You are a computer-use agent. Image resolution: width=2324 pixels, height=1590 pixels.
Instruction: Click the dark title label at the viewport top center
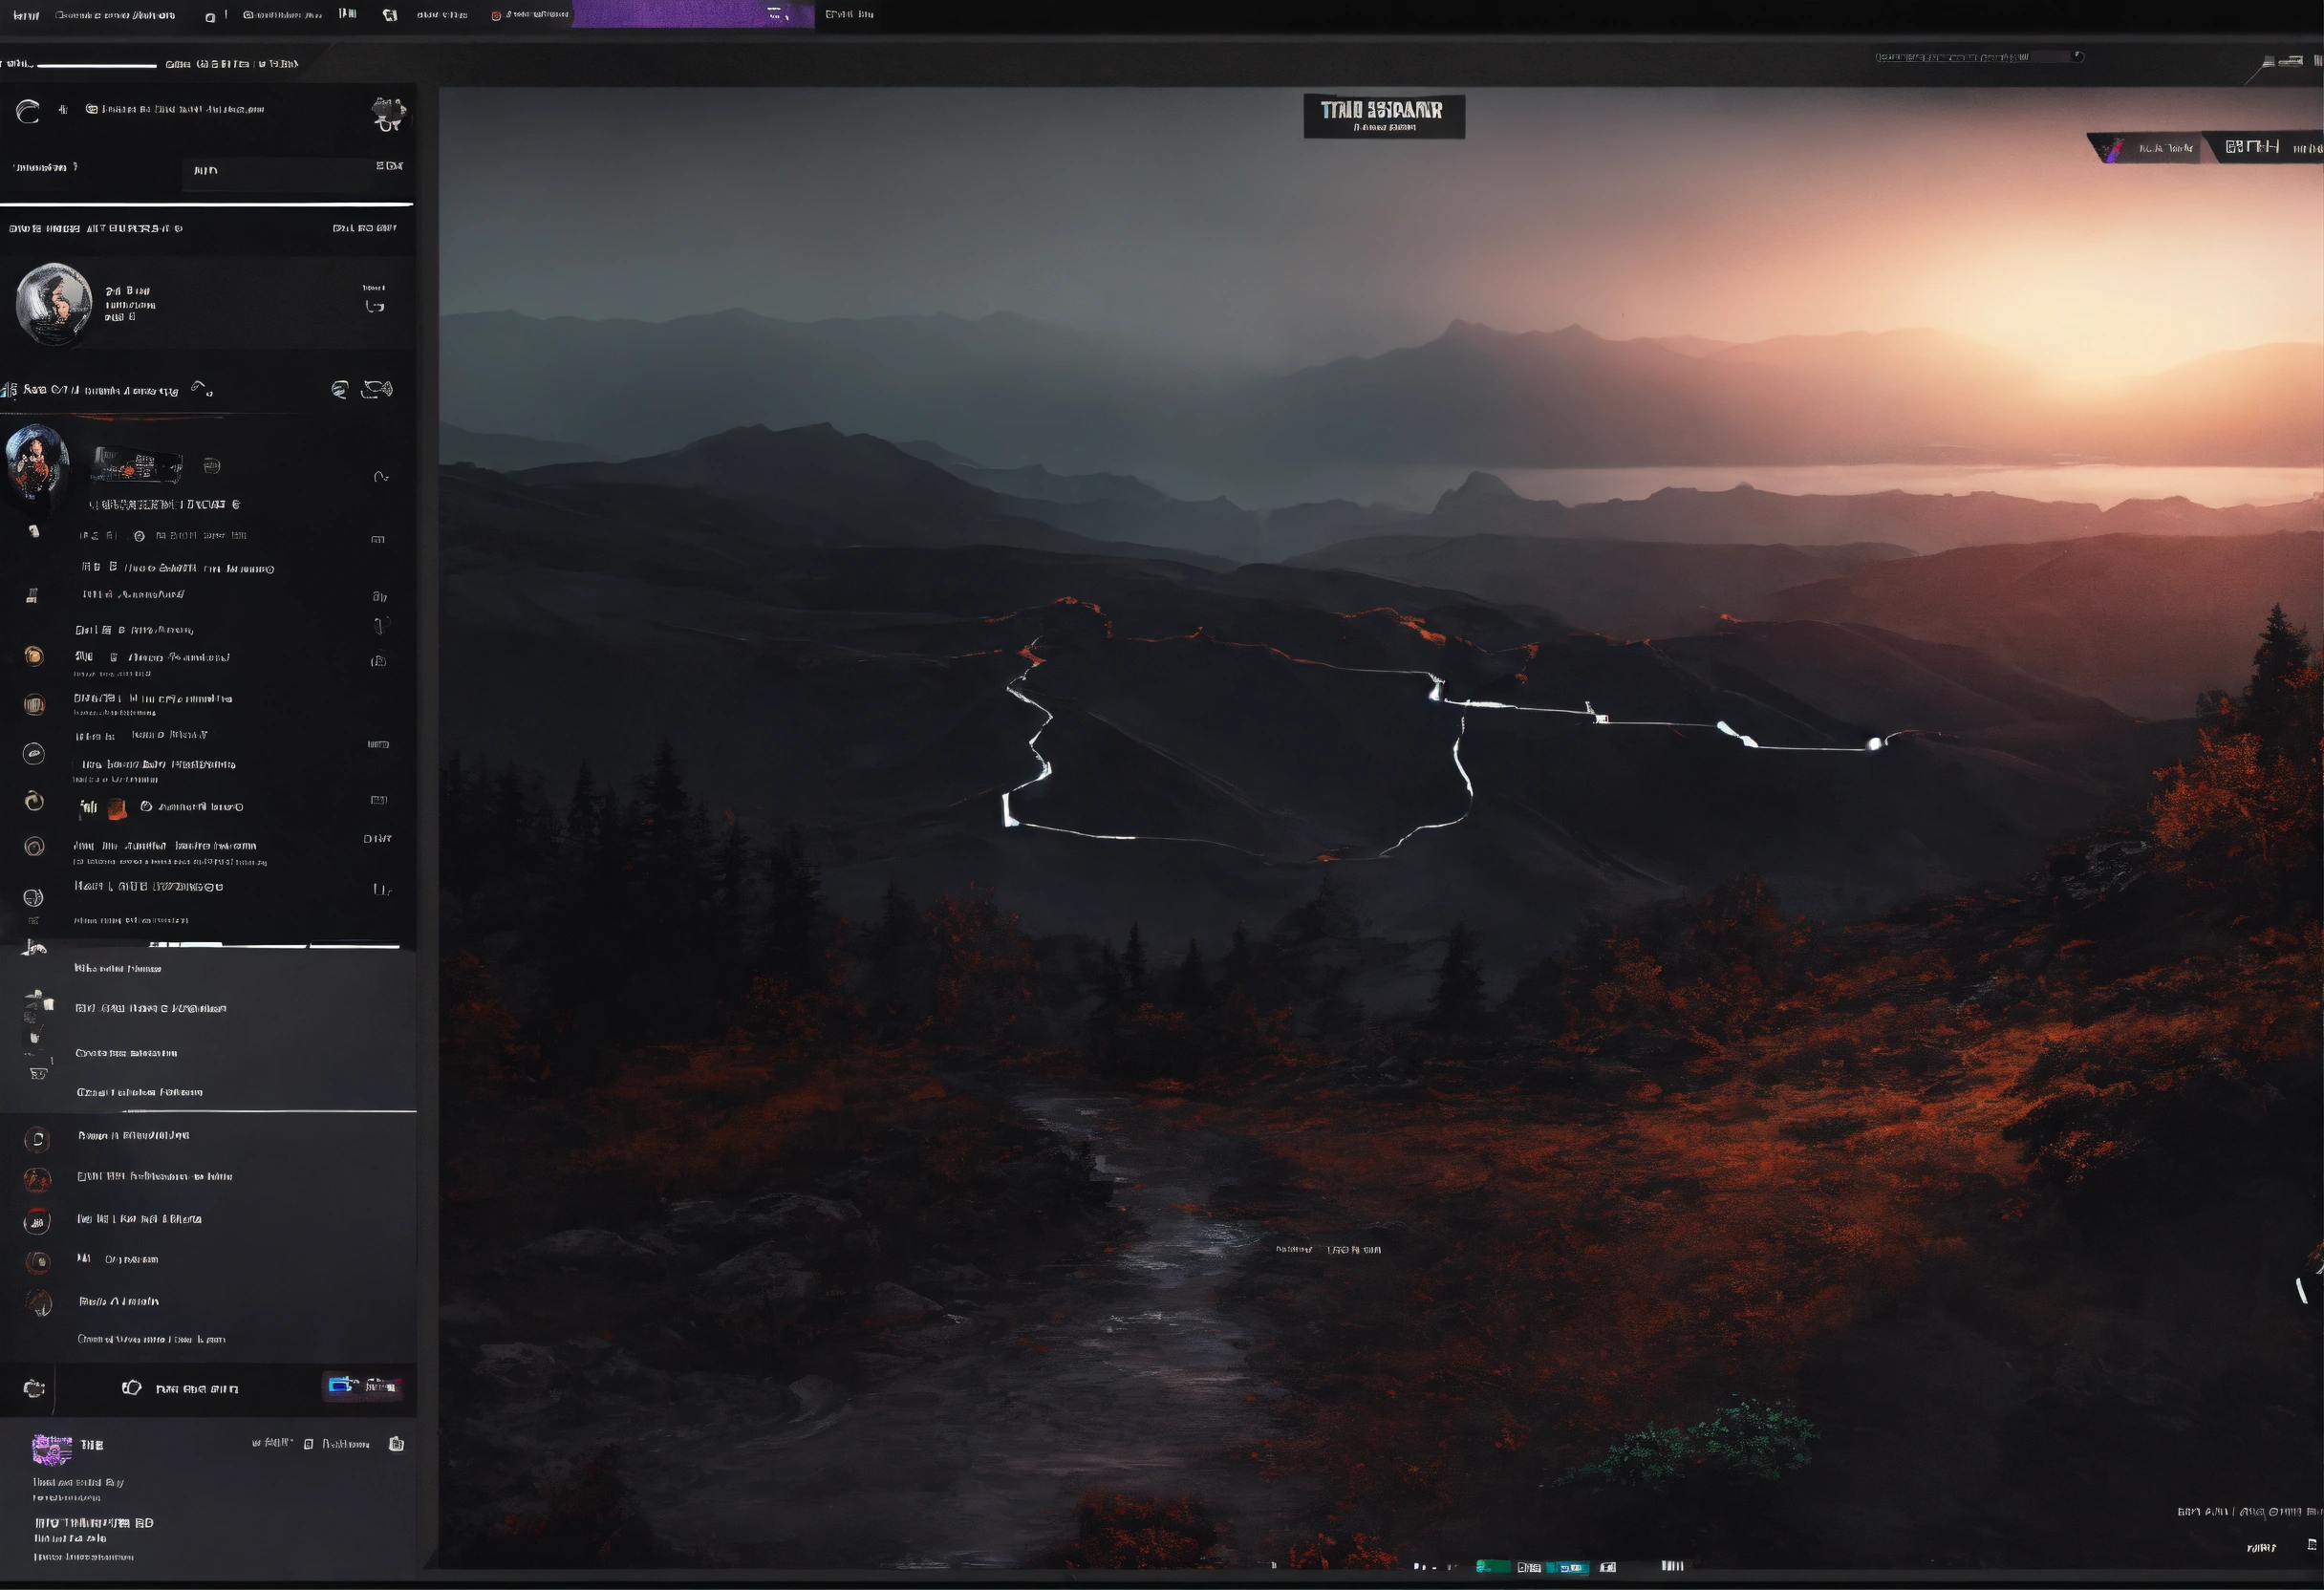[x=1384, y=116]
